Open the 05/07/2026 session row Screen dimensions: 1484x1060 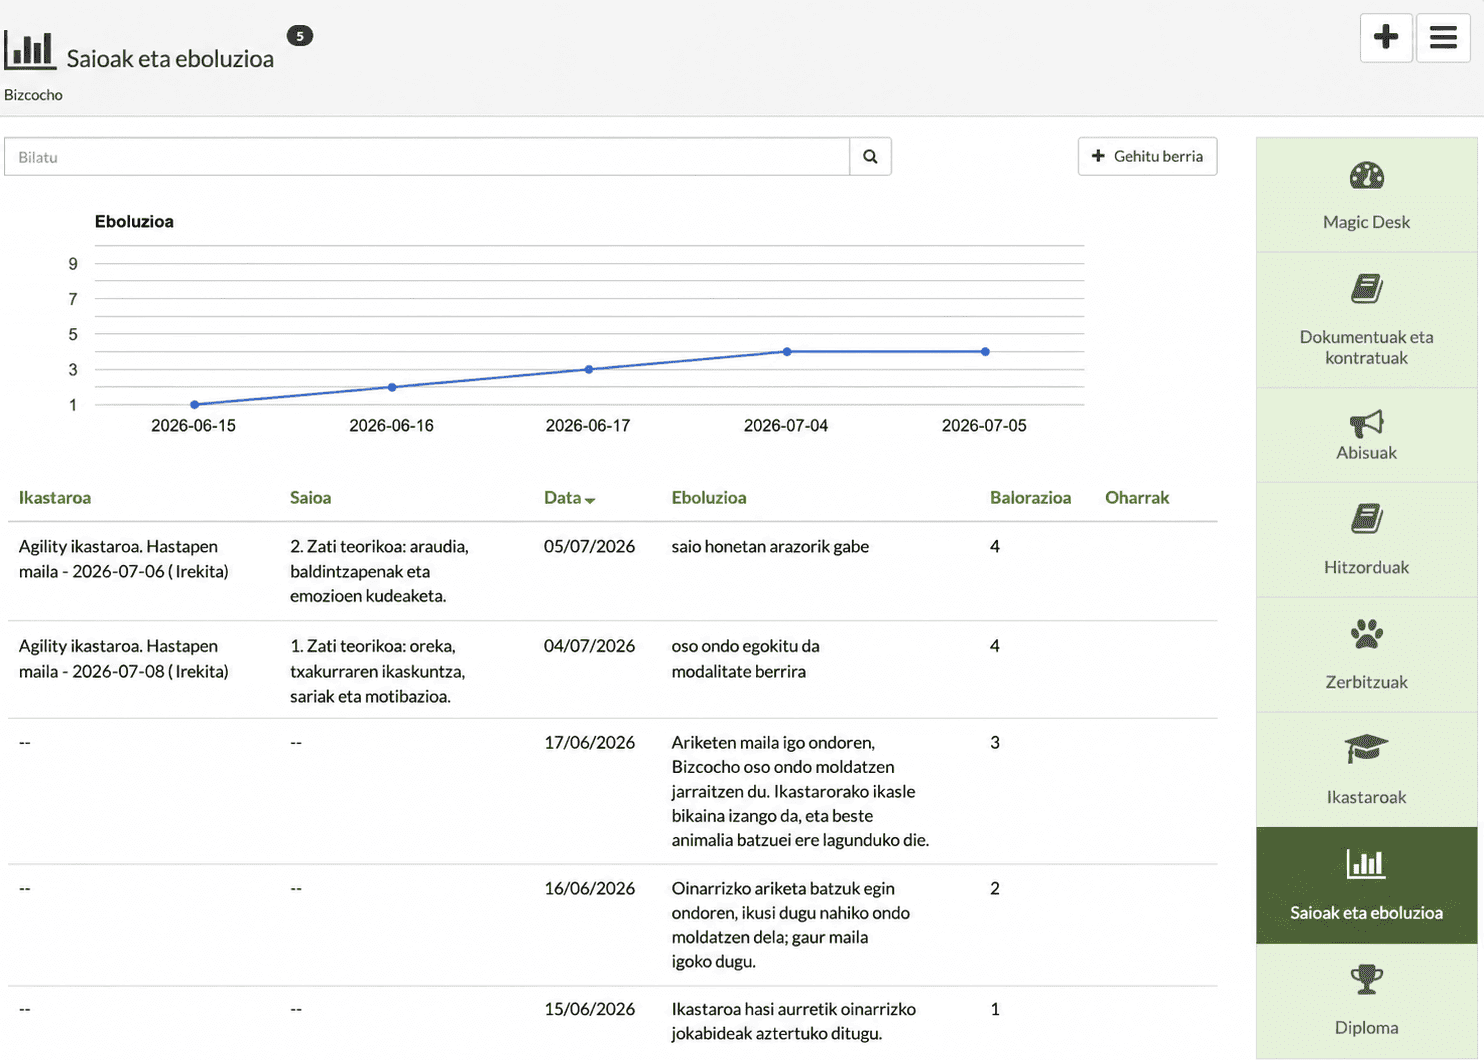pyautogui.click(x=612, y=571)
